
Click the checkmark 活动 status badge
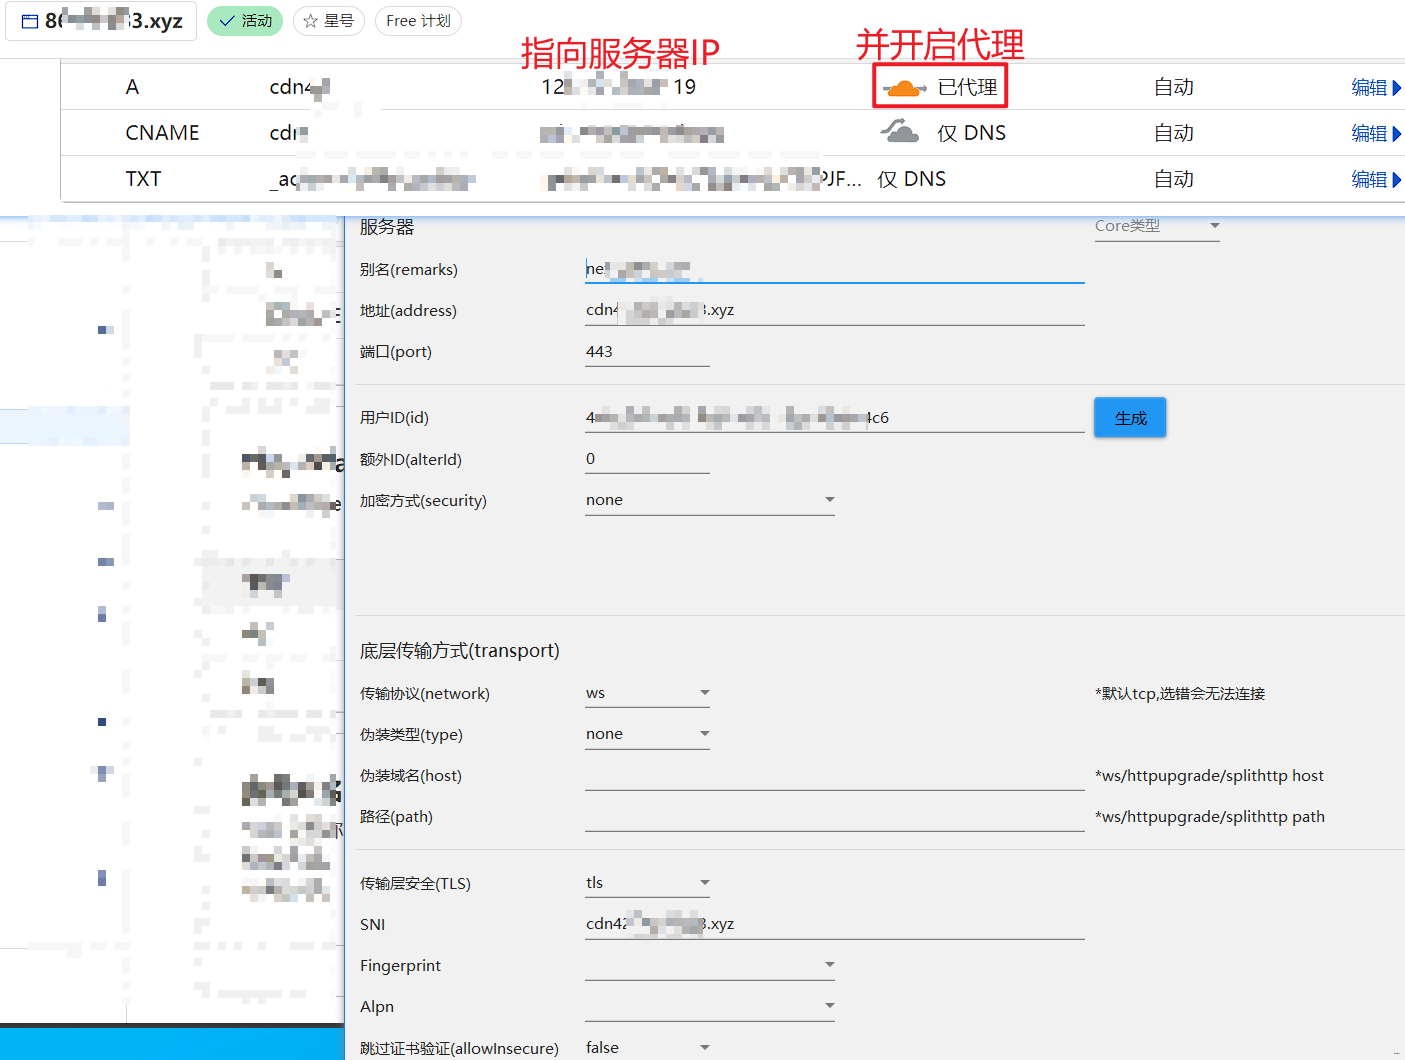[x=245, y=21]
